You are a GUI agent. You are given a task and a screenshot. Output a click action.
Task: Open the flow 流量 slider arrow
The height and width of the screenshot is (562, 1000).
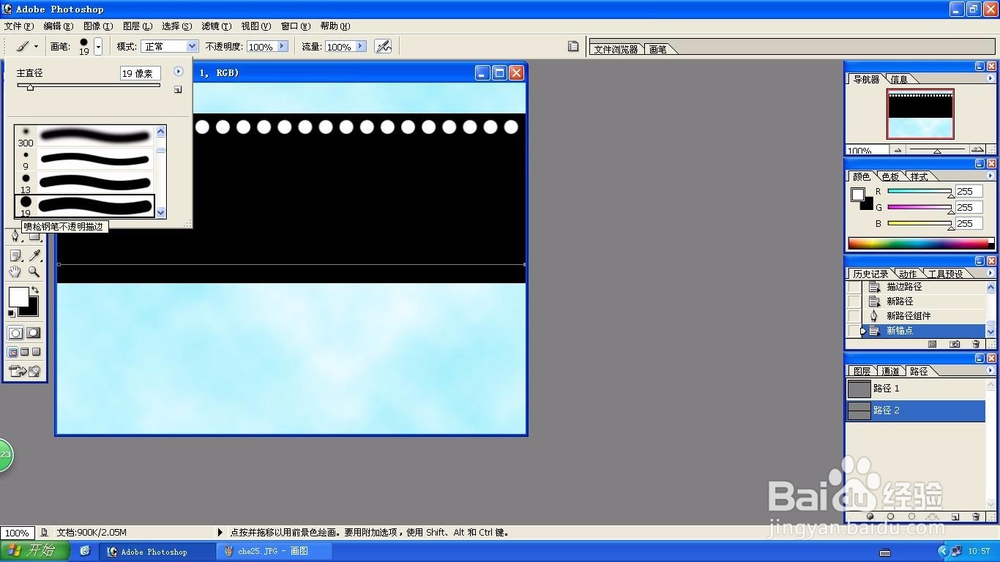(360, 46)
